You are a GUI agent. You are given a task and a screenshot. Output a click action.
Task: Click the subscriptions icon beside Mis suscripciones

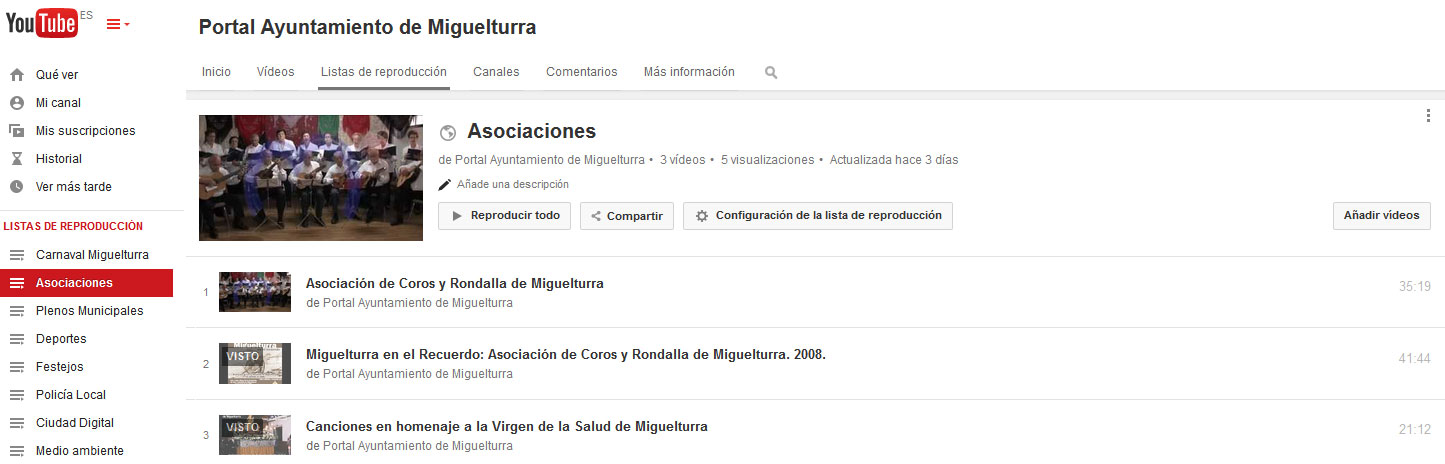click(x=16, y=131)
